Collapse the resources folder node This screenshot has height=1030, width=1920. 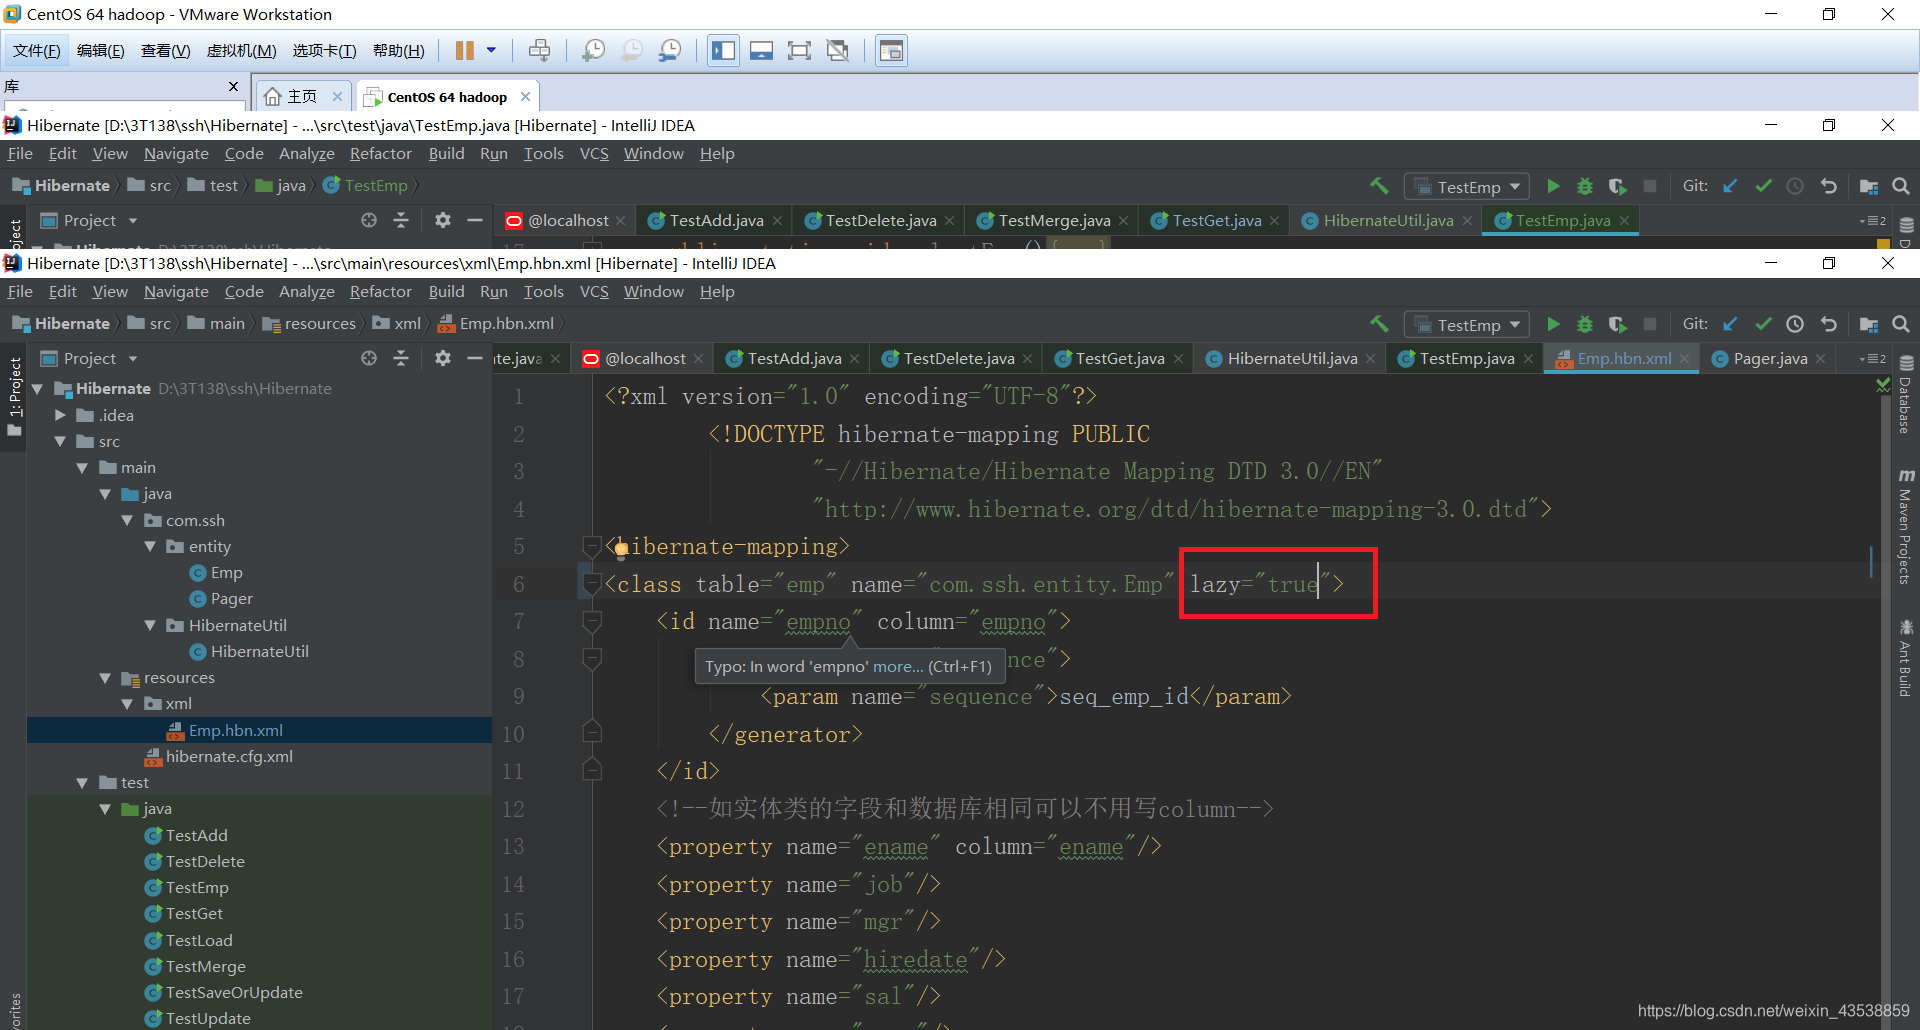pos(105,678)
